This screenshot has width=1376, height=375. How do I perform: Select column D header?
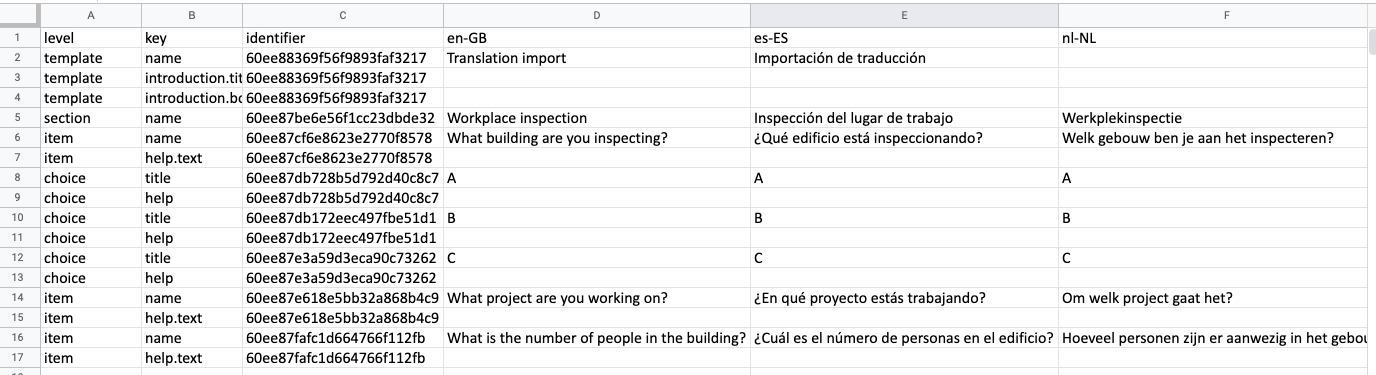pyautogui.click(x=597, y=15)
